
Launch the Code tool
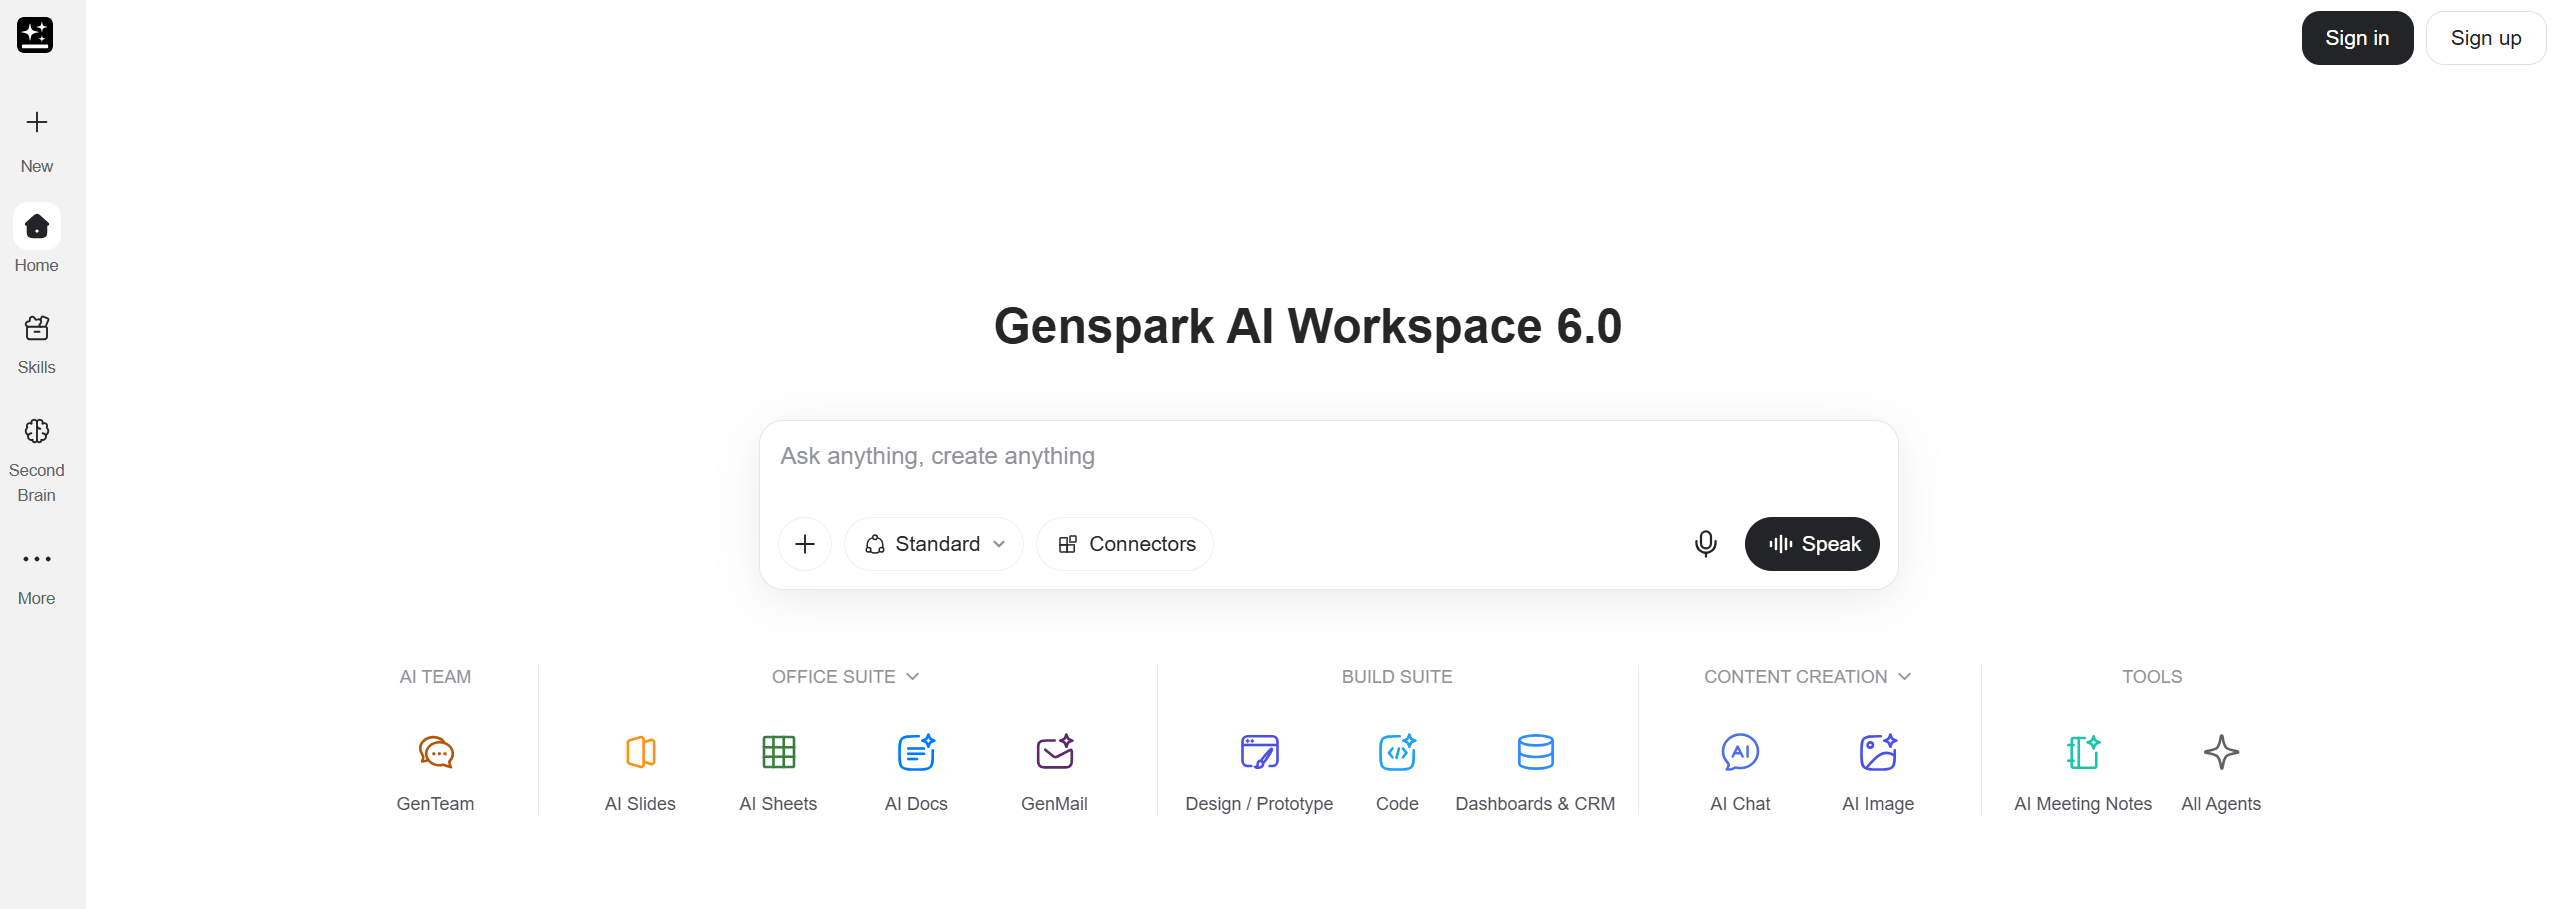coord(1397,772)
